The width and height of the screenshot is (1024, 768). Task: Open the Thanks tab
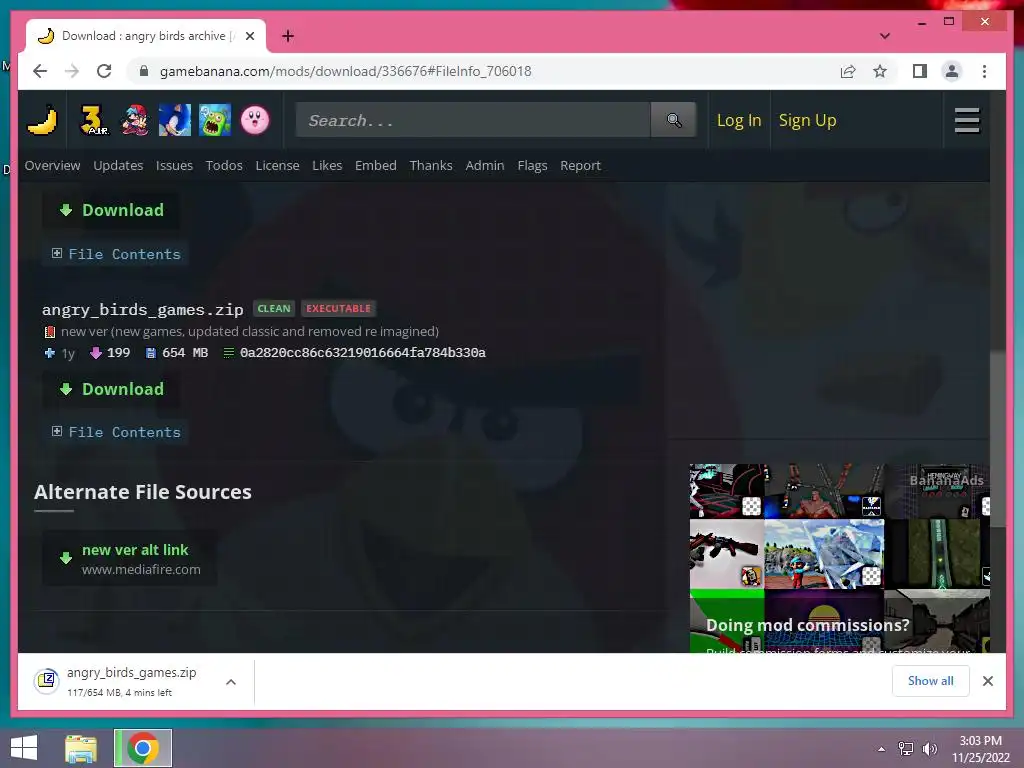pos(431,165)
